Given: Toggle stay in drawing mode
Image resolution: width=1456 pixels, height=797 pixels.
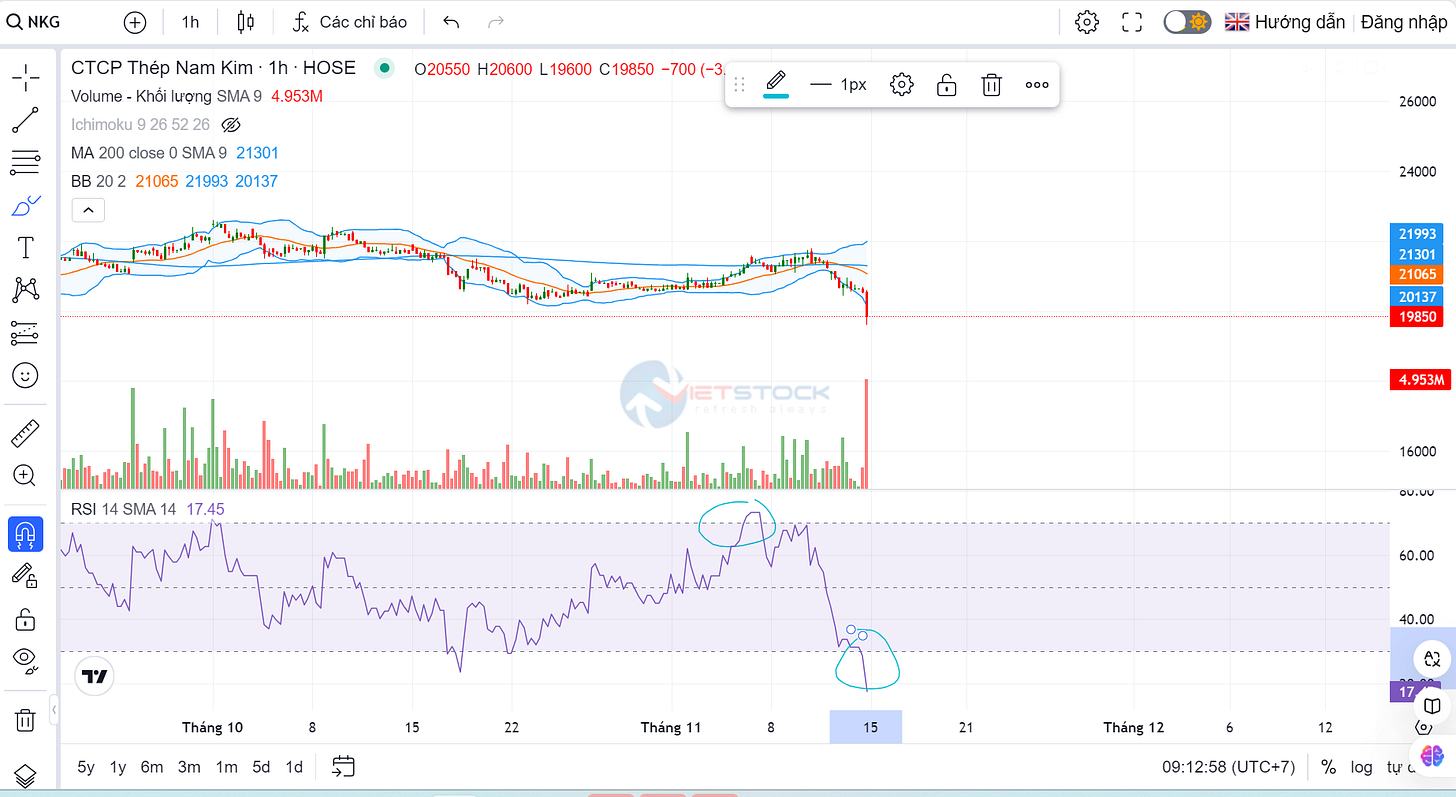Looking at the screenshot, I should tap(25, 576).
